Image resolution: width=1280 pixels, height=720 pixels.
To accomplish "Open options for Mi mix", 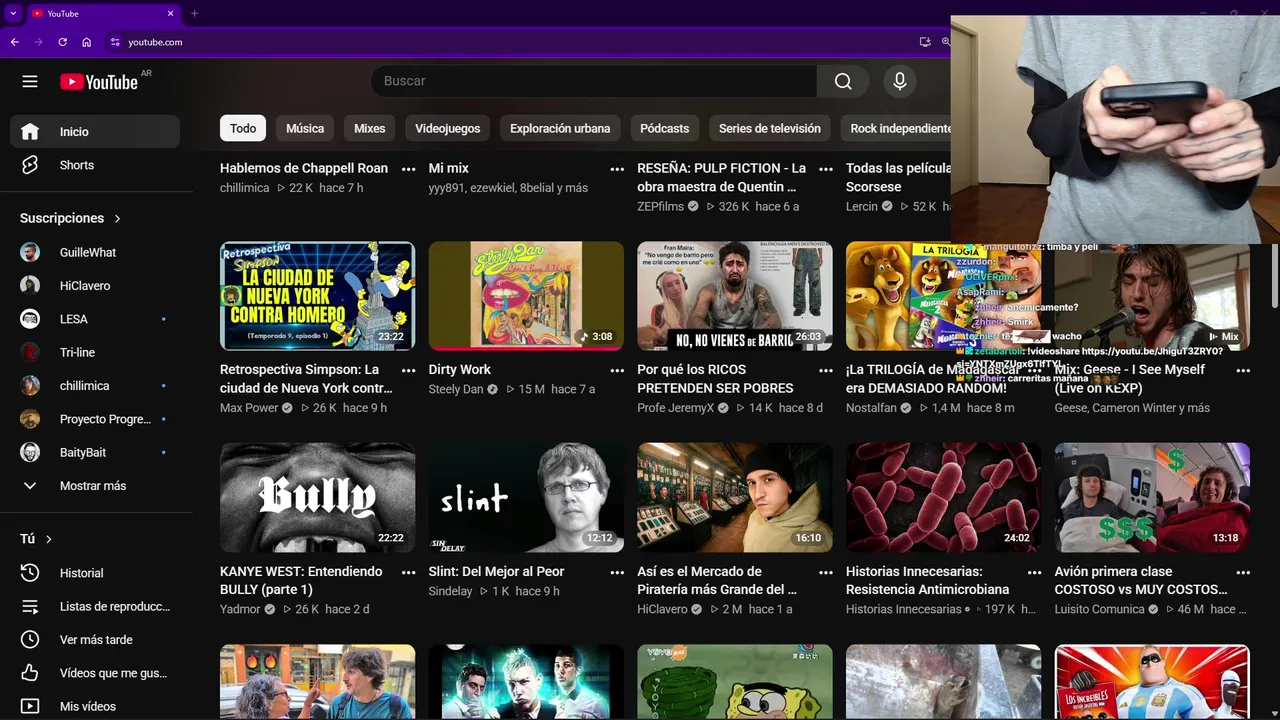I will (617, 169).
